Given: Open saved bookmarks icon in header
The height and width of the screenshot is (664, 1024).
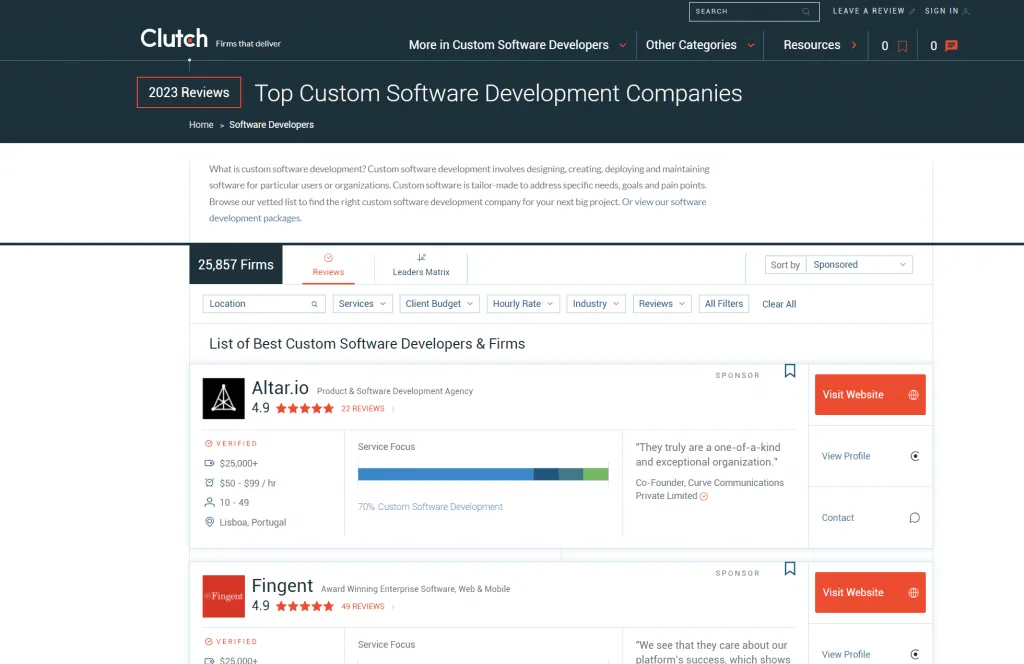Looking at the screenshot, I should (x=903, y=46).
